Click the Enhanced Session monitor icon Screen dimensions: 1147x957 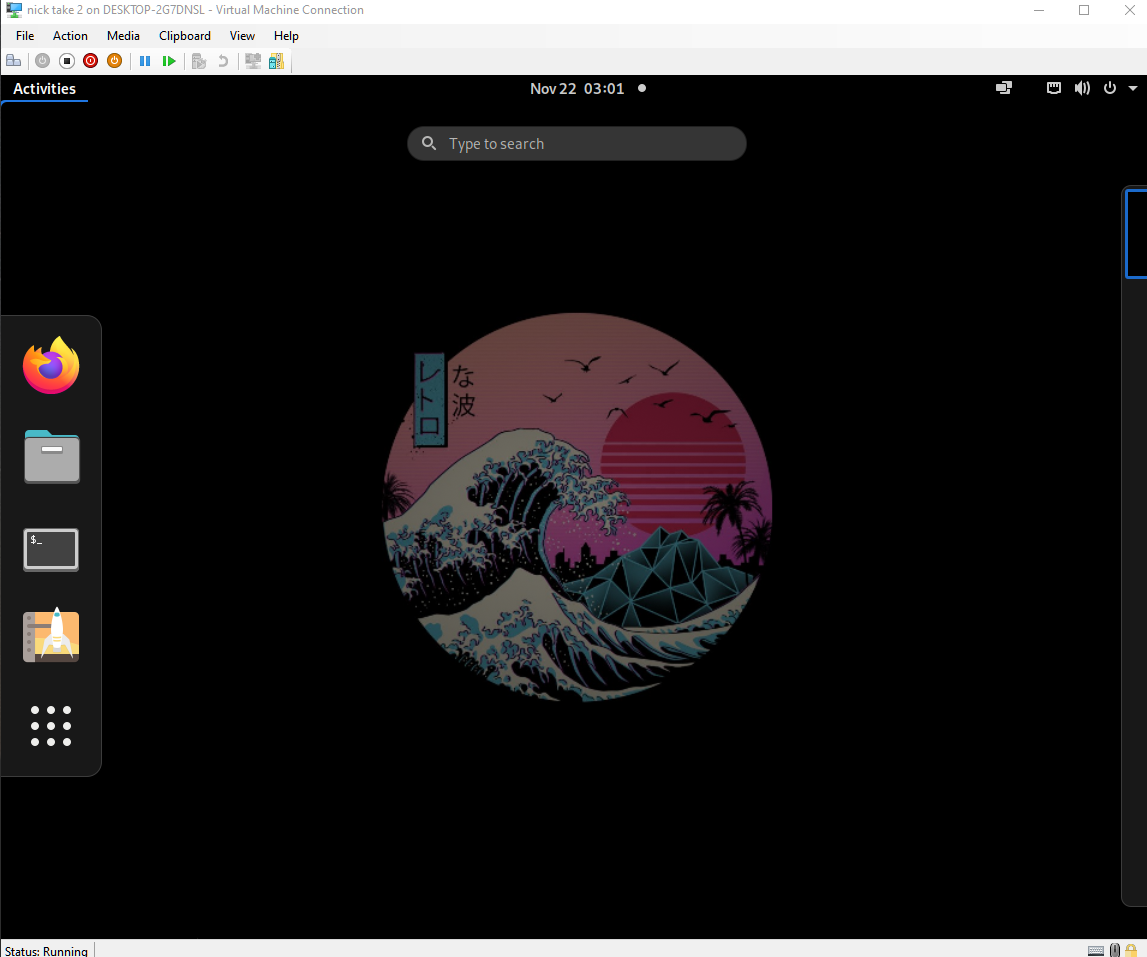[253, 61]
